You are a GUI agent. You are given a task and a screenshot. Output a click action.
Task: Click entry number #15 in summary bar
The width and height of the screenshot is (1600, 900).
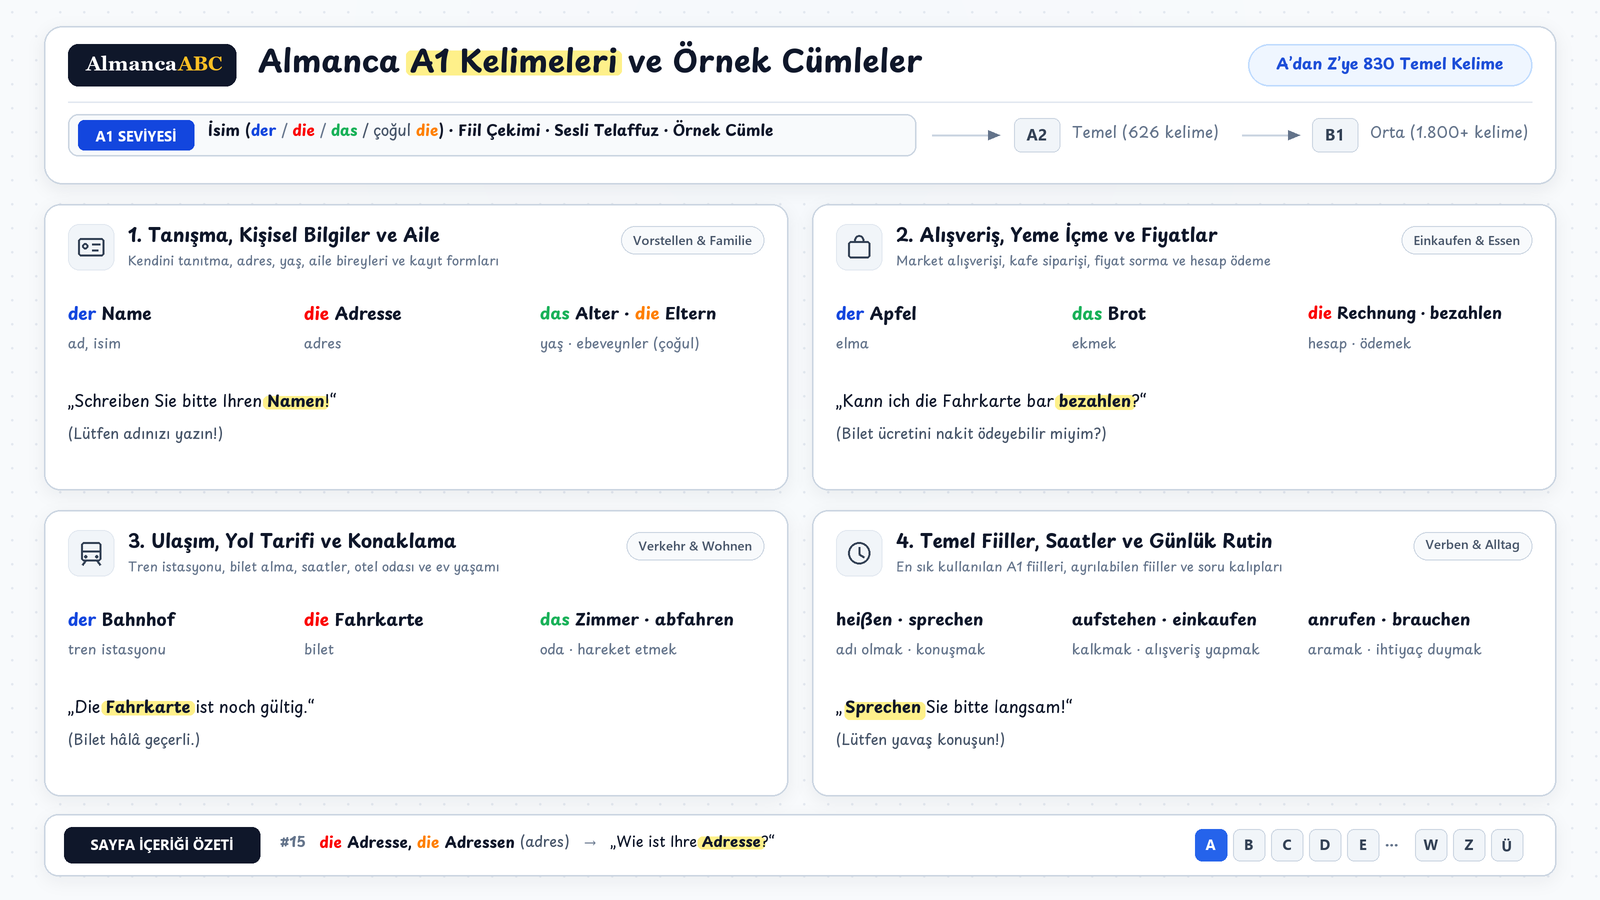[293, 842]
